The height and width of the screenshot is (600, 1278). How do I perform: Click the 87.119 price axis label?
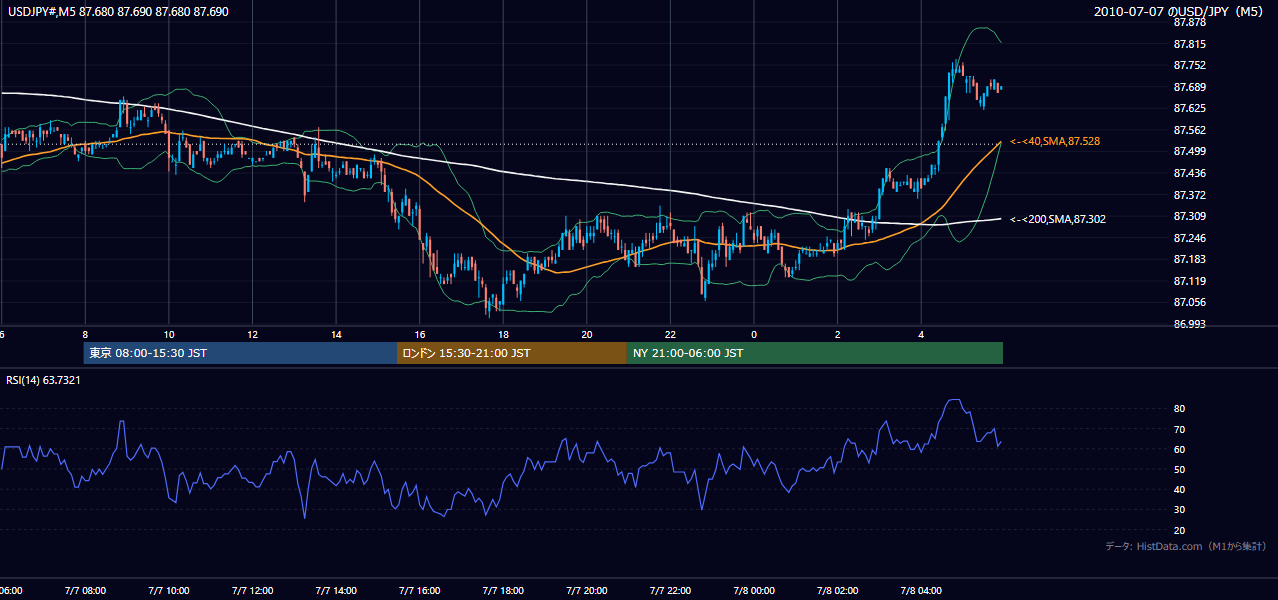click(1189, 281)
